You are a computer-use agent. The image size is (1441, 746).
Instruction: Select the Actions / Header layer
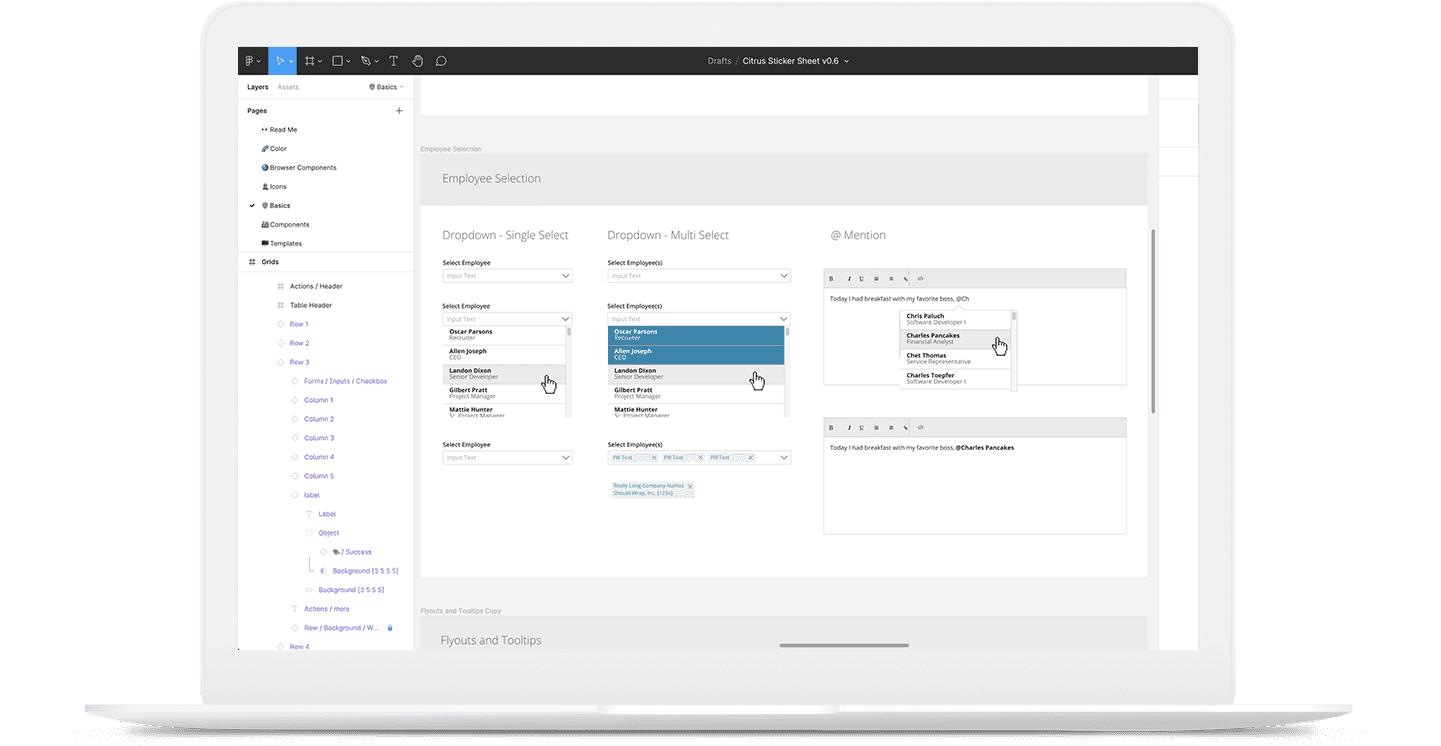point(316,287)
